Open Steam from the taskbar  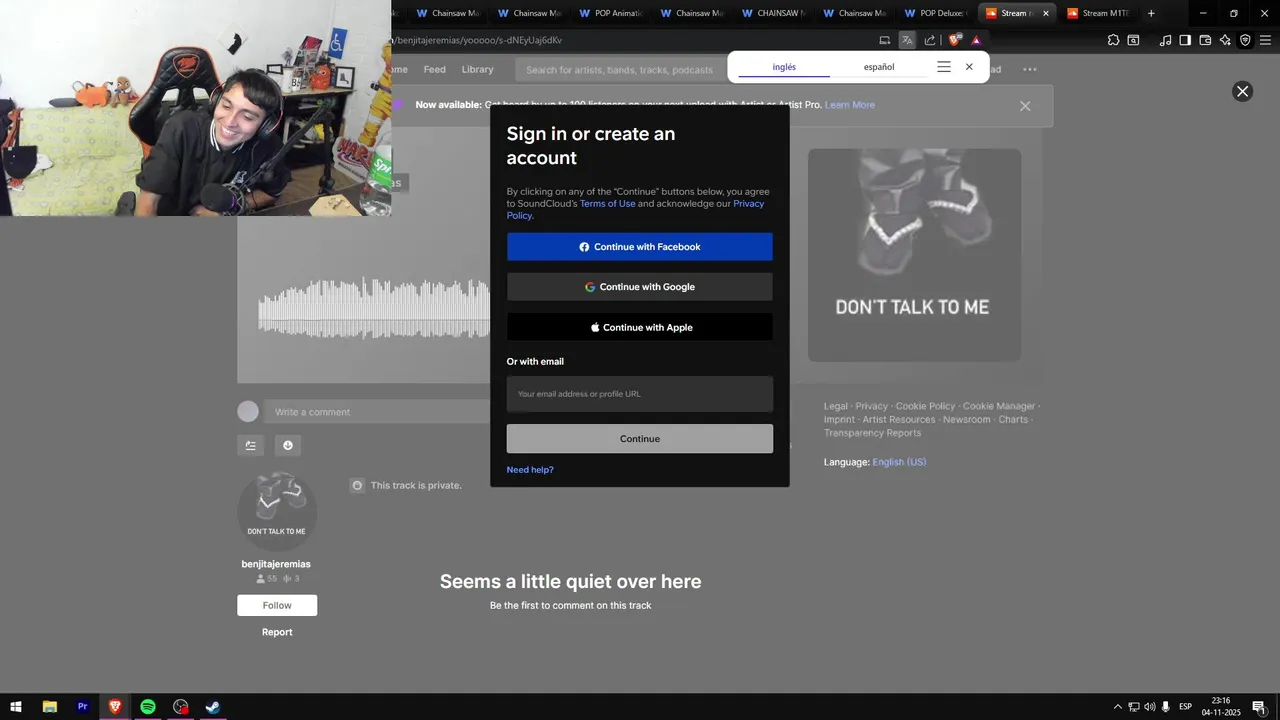tap(213, 707)
